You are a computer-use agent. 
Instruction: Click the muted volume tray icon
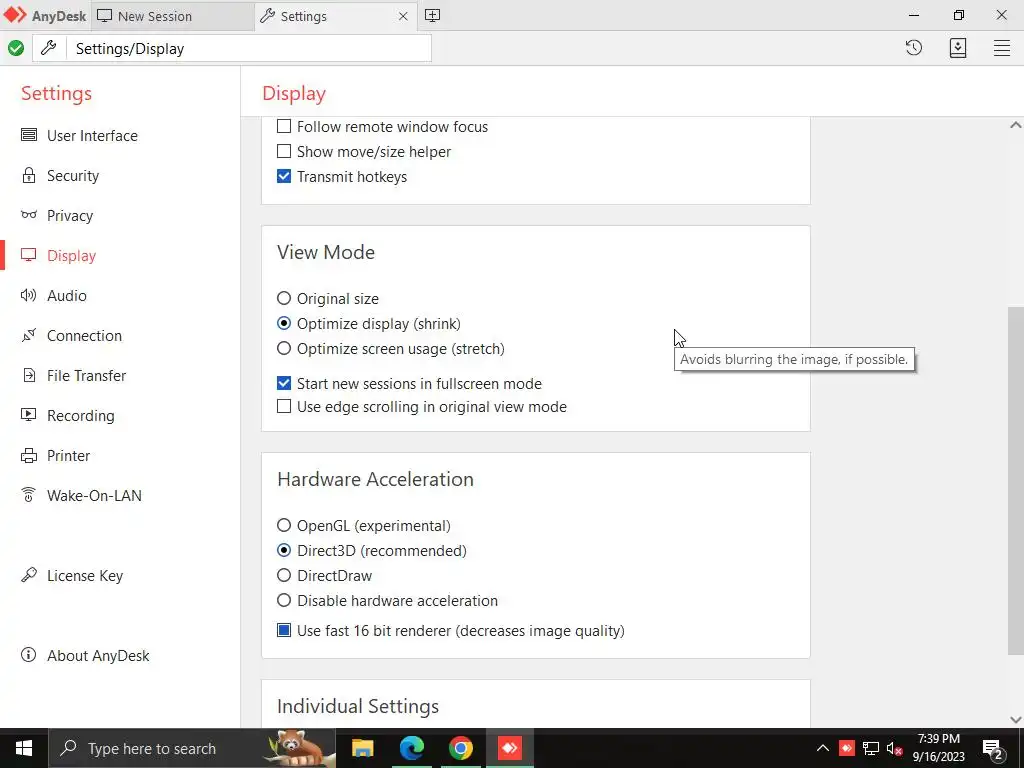tap(894, 748)
